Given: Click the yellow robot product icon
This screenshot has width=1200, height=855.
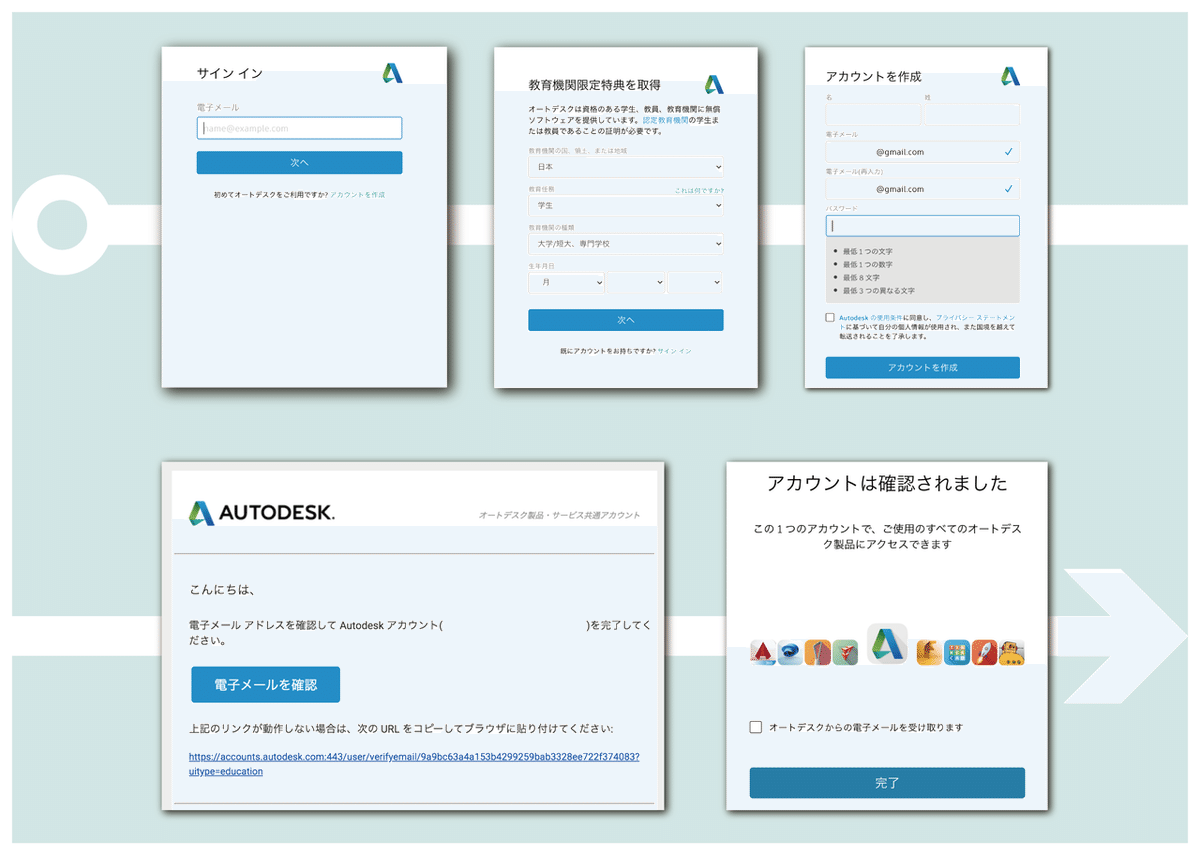Looking at the screenshot, I should pyautogui.click(x=1012, y=654).
